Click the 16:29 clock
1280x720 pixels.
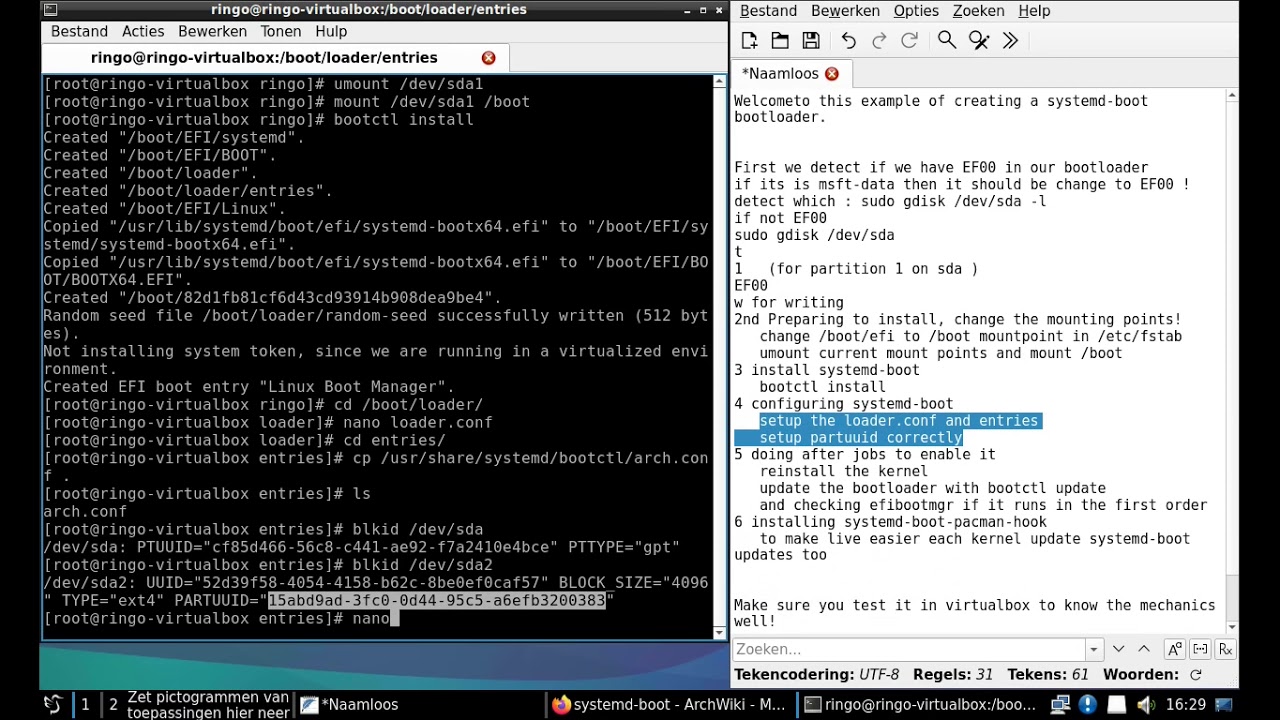pos(1185,705)
